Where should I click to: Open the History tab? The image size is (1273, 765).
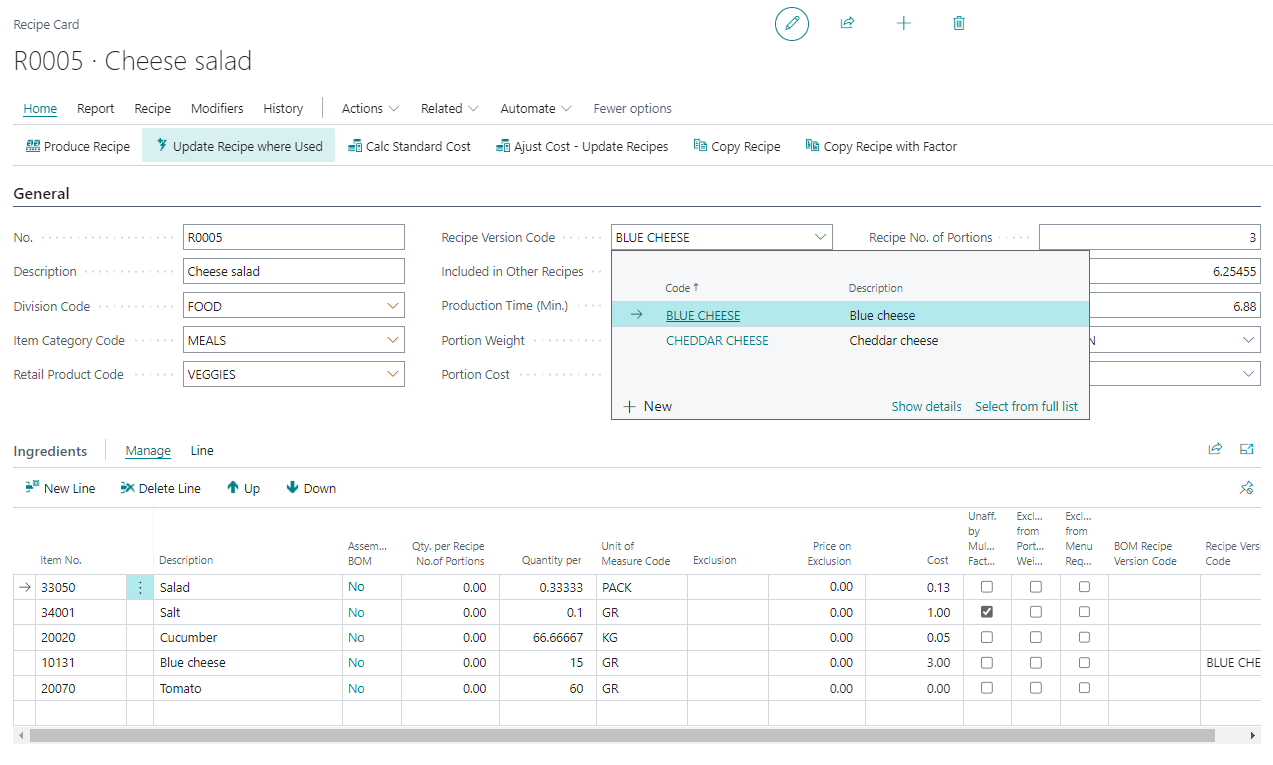pos(283,108)
